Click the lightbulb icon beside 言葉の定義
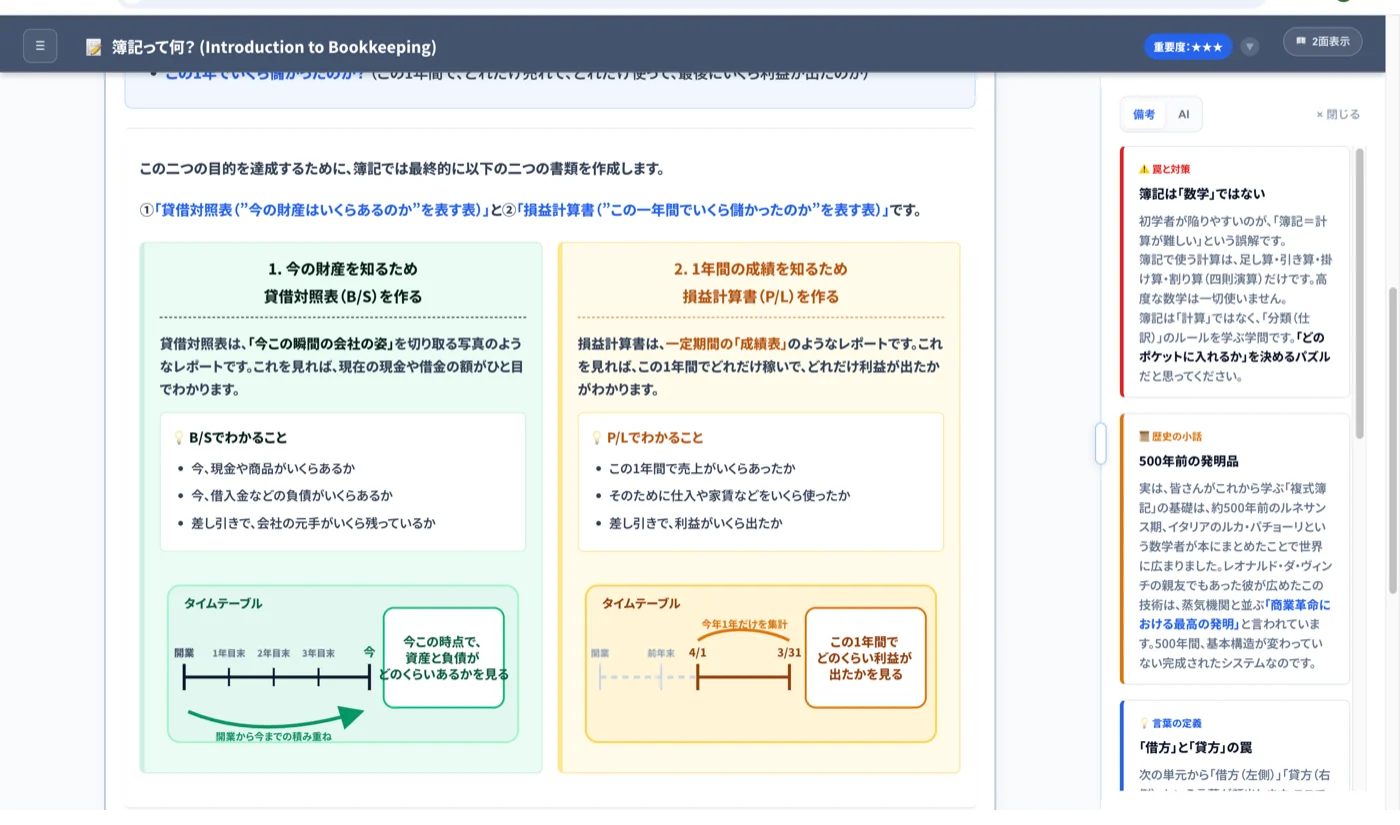The width and height of the screenshot is (1400, 825). point(1144,723)
